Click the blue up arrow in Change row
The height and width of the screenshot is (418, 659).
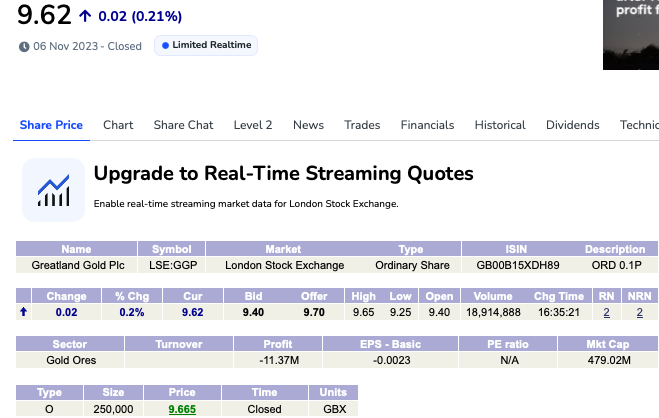24,312
